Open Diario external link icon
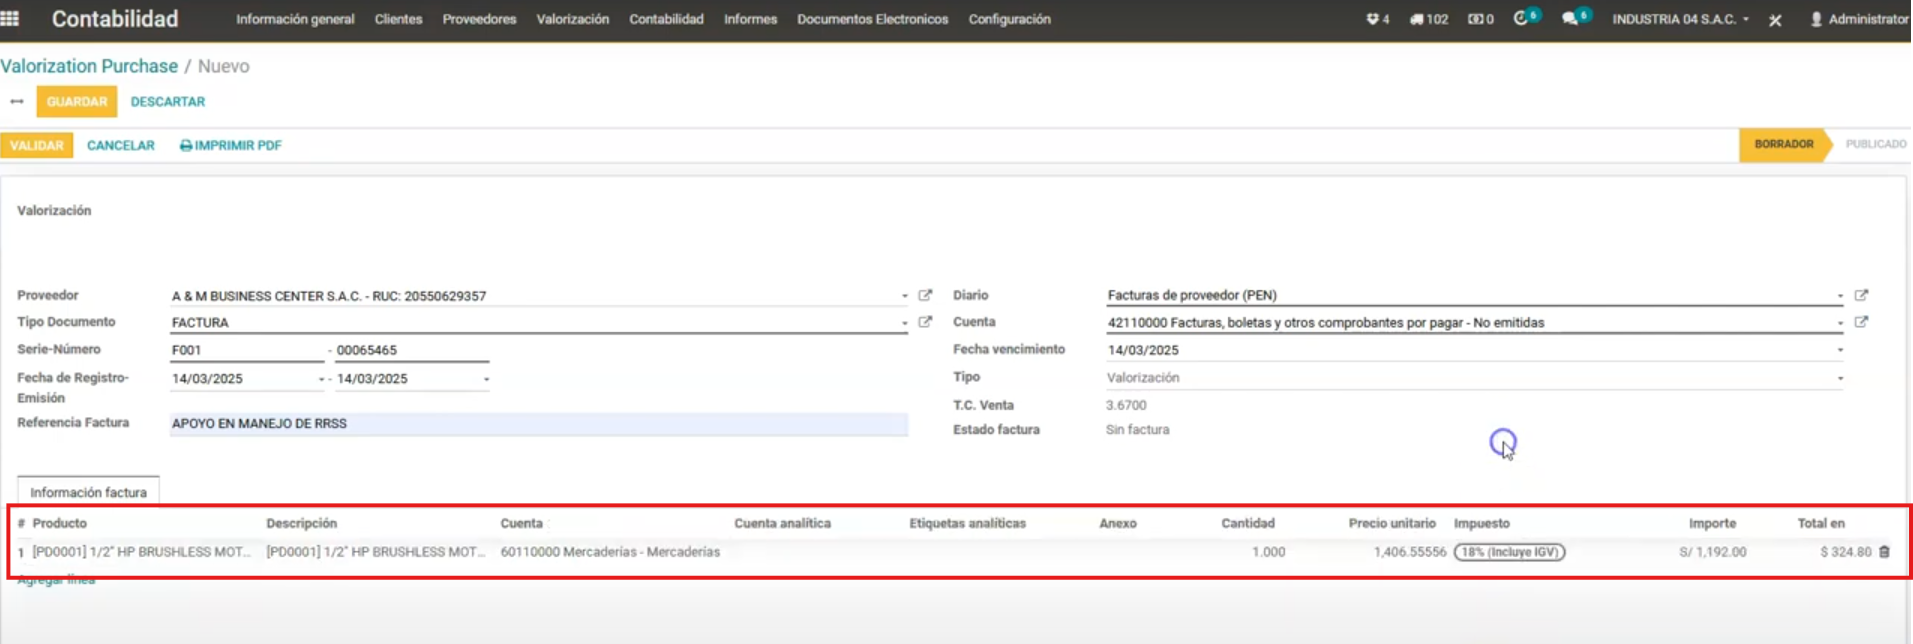The height and width of the screenshot is (644, 1913). click(1861, 296)
